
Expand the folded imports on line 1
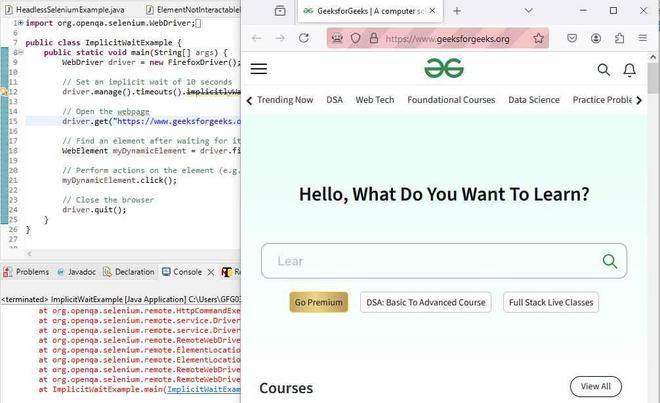point(20,23)
